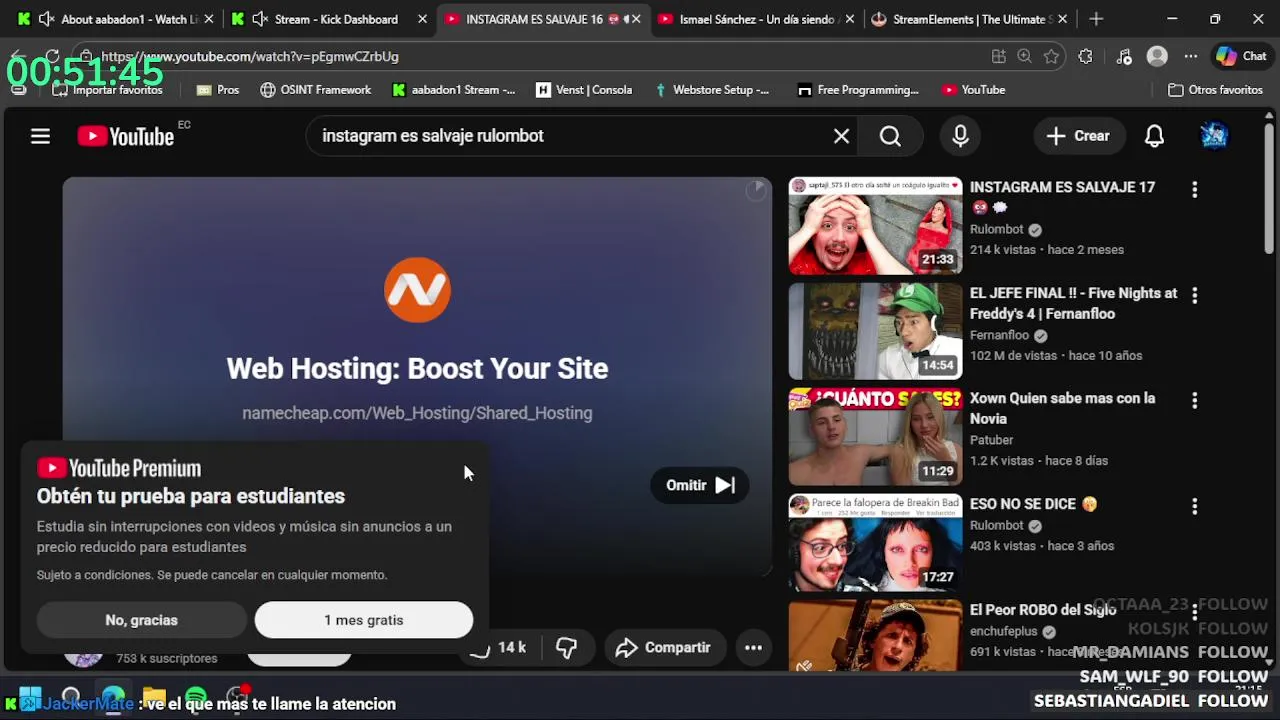Open the Webstore Setup bookmark

(x=711, y=90)
